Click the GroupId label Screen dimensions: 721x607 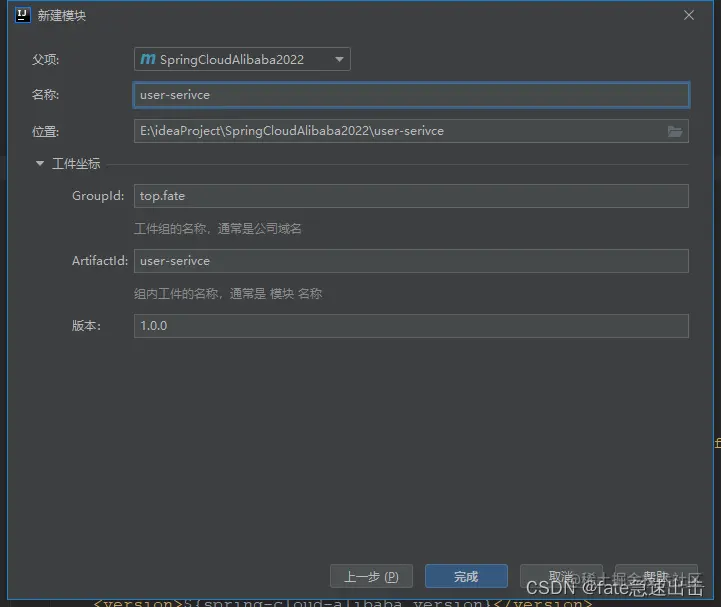[98, 196]
